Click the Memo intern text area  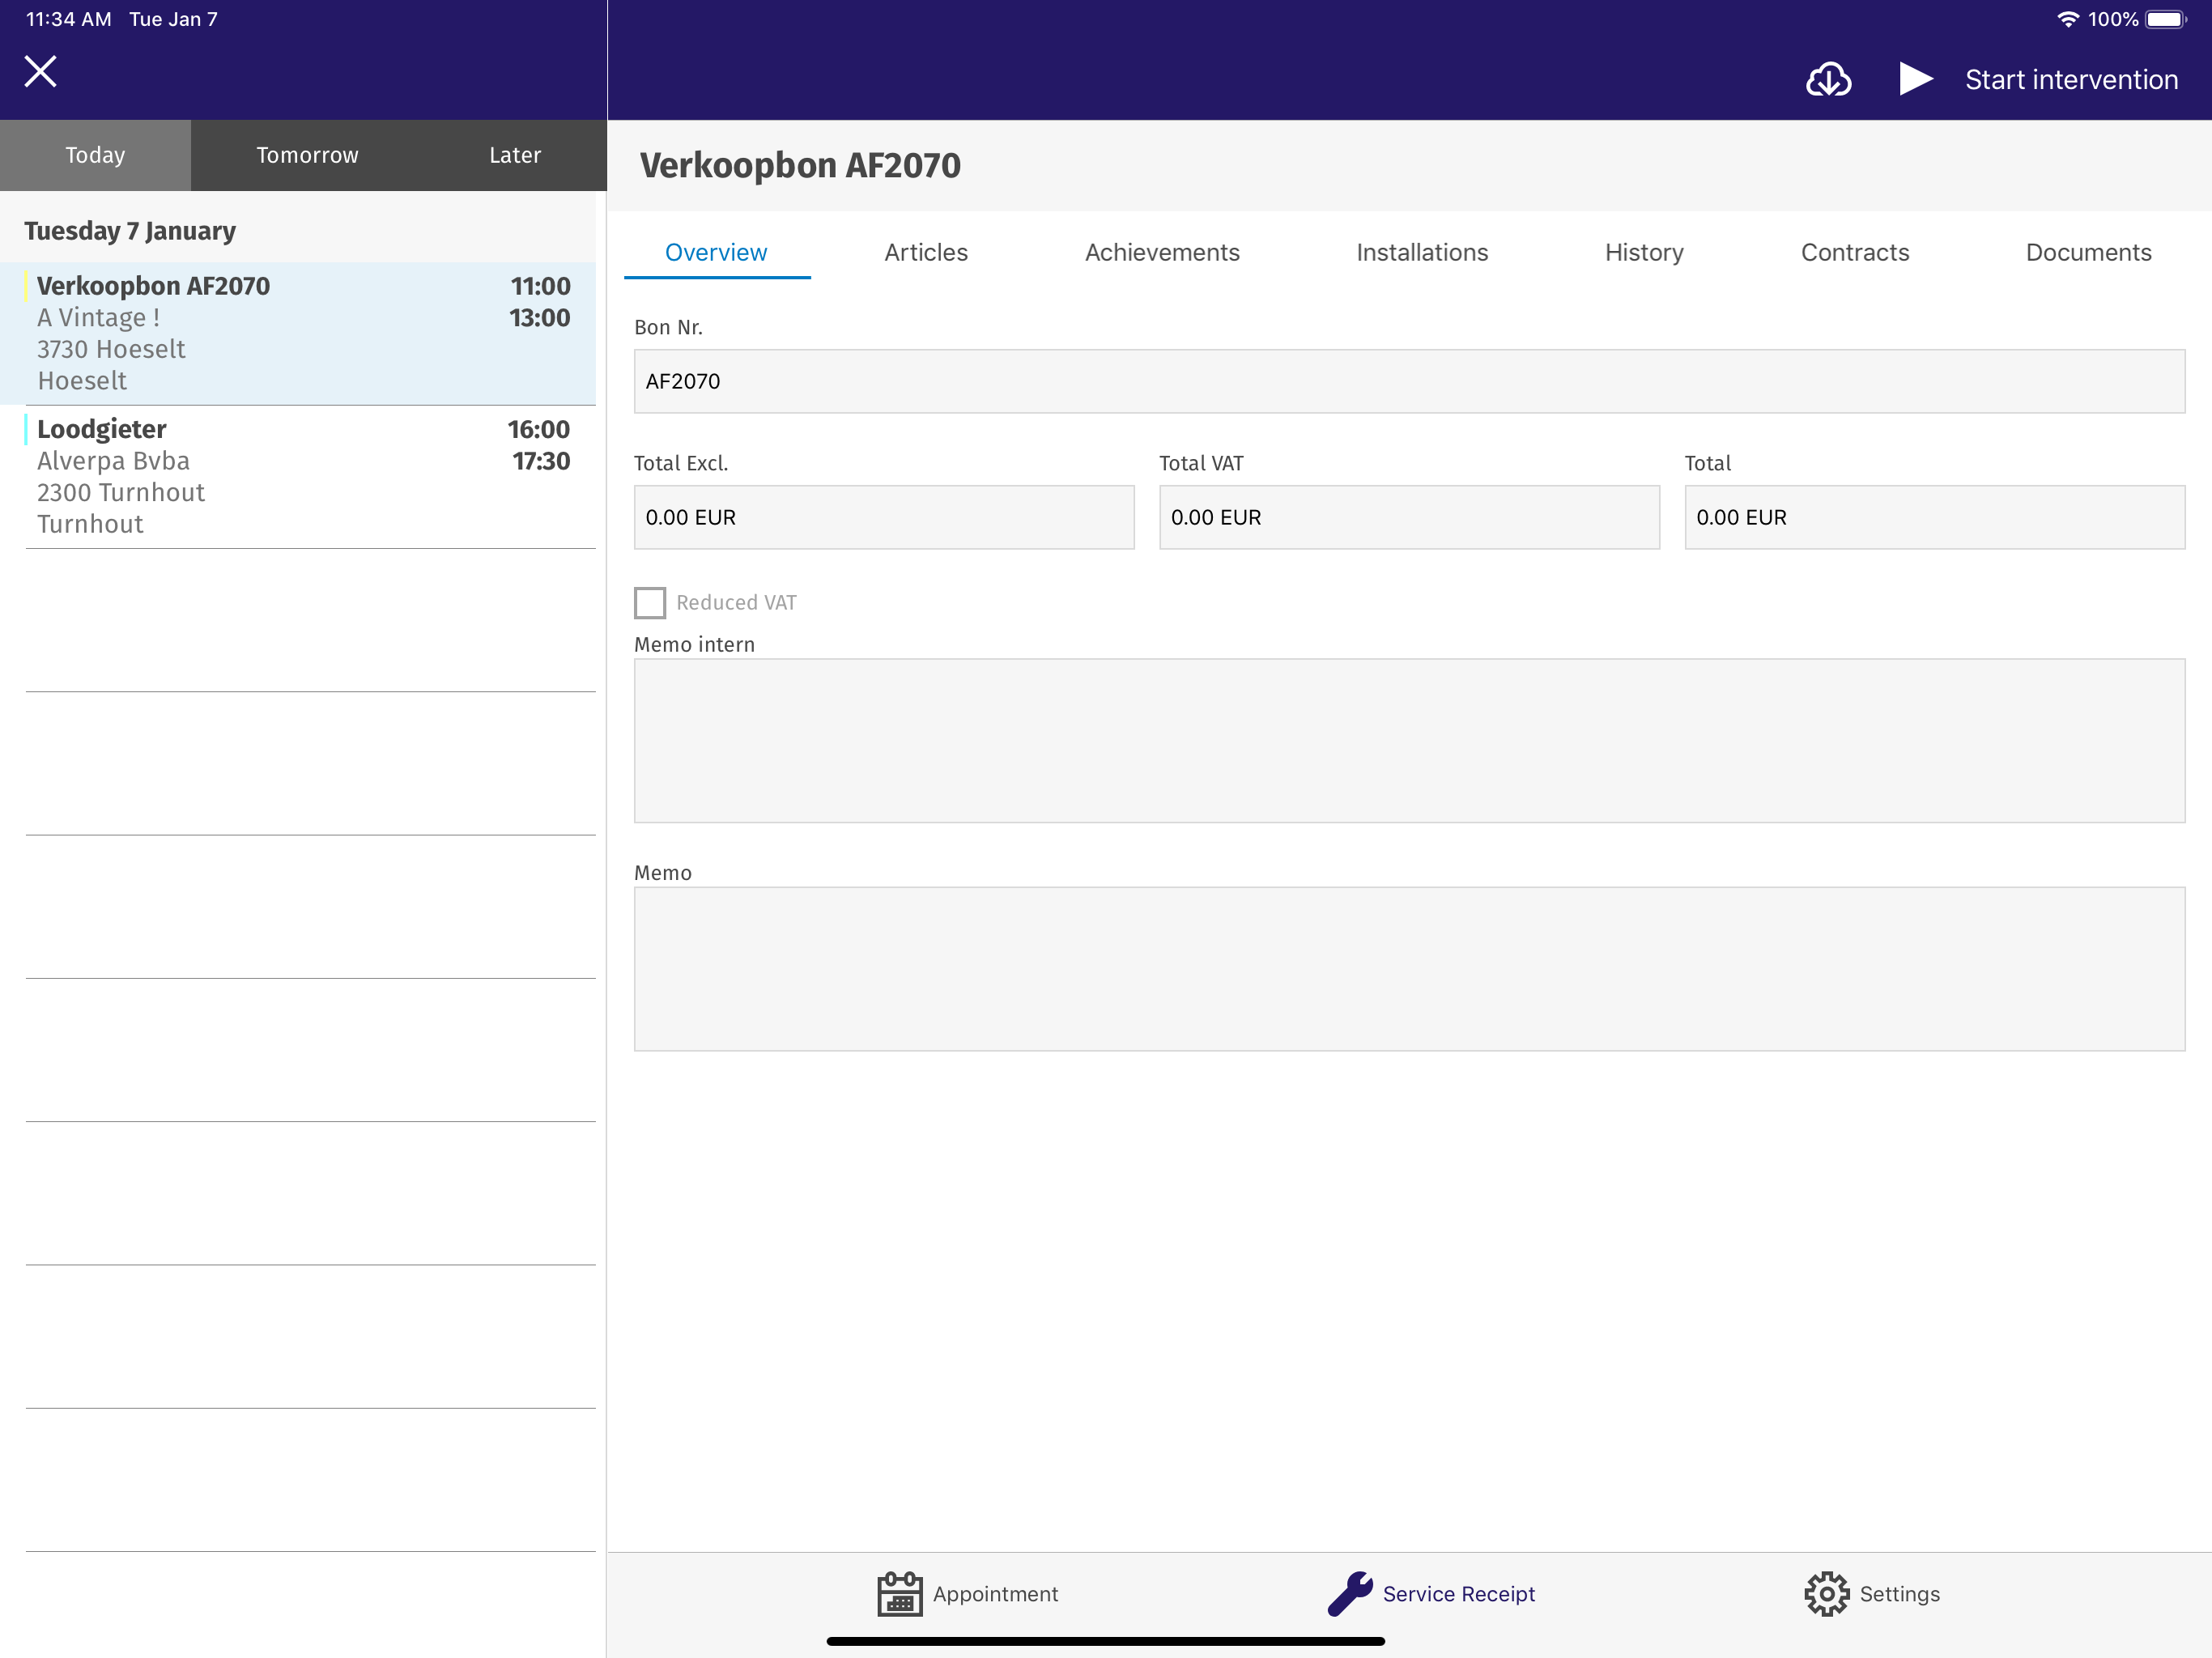click(x=1409, y=741)
